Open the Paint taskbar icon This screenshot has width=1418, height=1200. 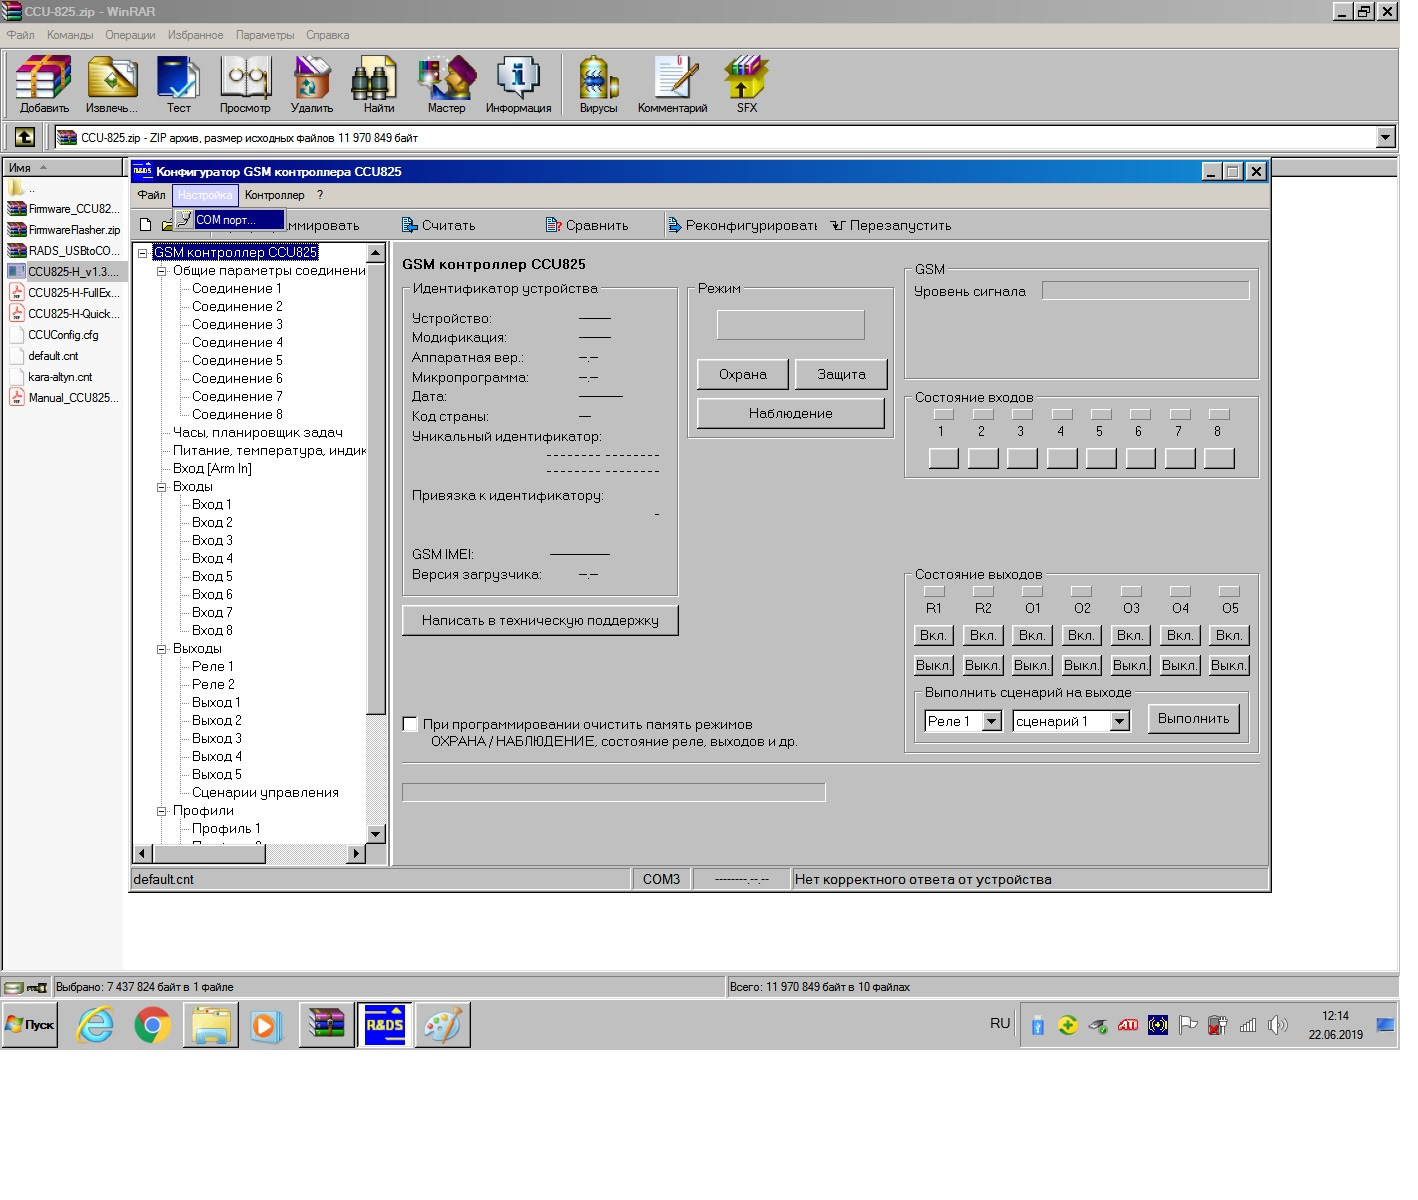point(443,1025)
